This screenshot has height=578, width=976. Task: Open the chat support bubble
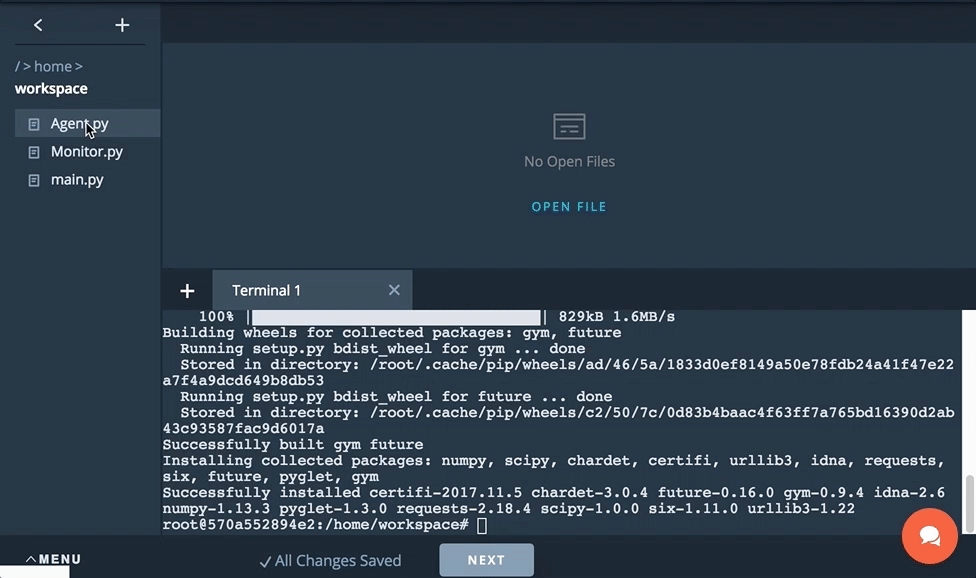click(x=929, y=537)
